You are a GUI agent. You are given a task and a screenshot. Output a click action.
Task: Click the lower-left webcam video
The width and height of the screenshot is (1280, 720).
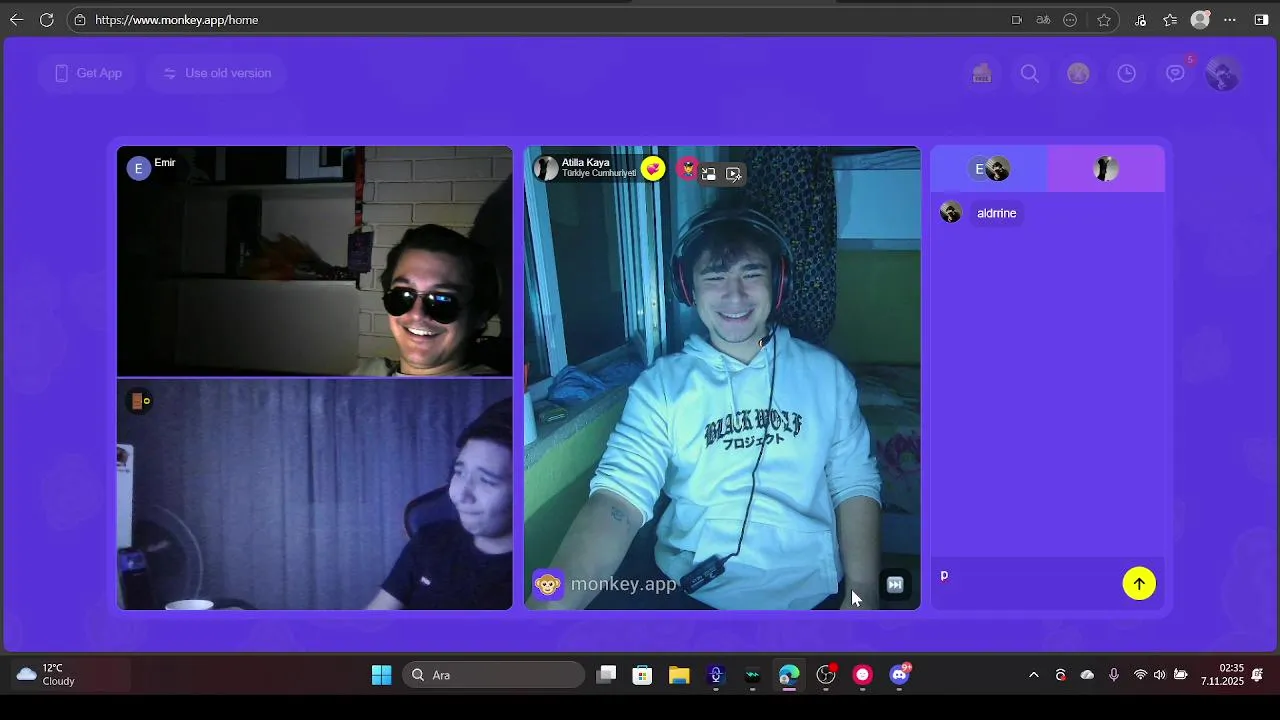[315, 494]
